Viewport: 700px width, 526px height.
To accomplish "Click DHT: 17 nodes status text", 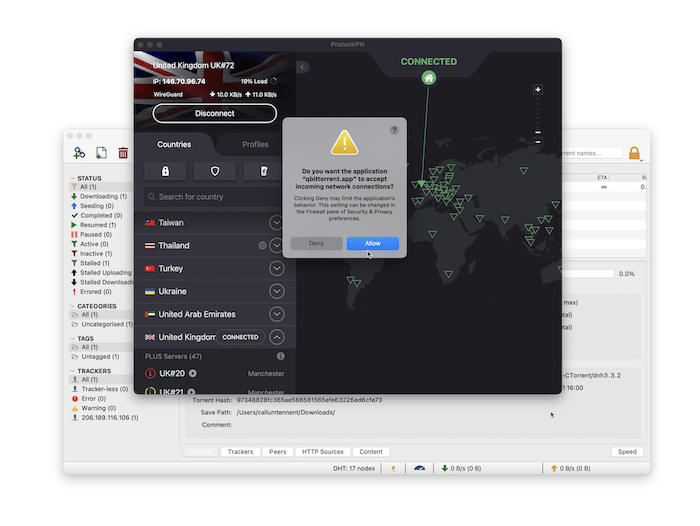I will click(354, 468).
